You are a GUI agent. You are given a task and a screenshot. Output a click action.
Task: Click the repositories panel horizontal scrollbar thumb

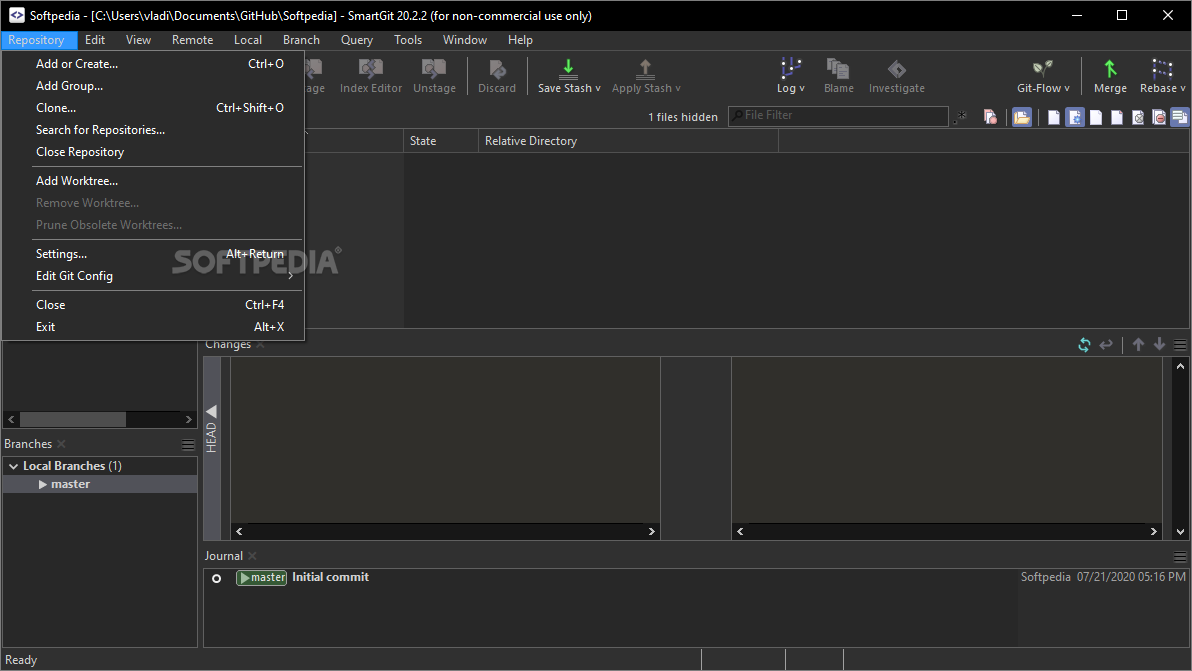click(73, 419)
